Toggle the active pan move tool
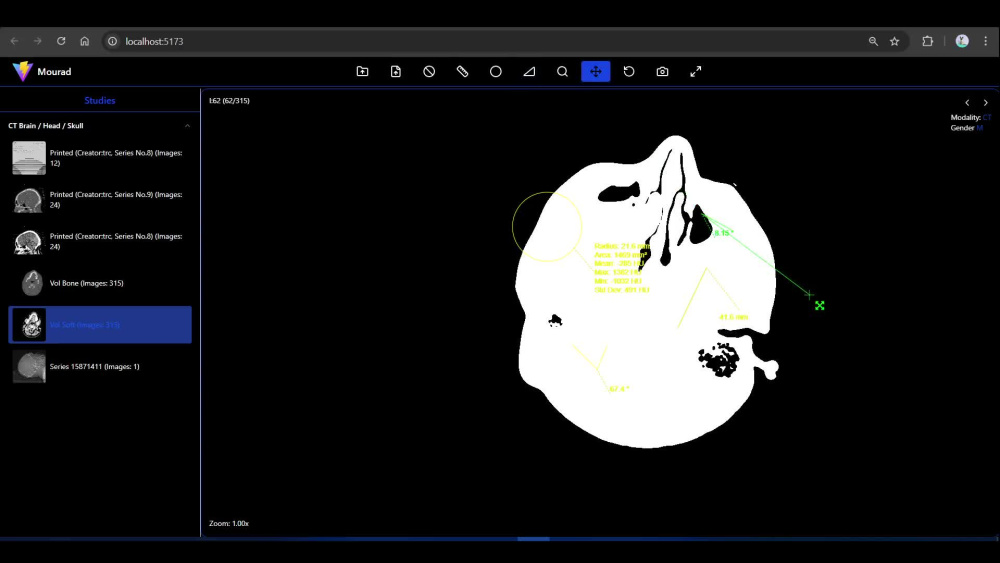The width and height of the screenshot is (1000, 563). tap(596, 71)
